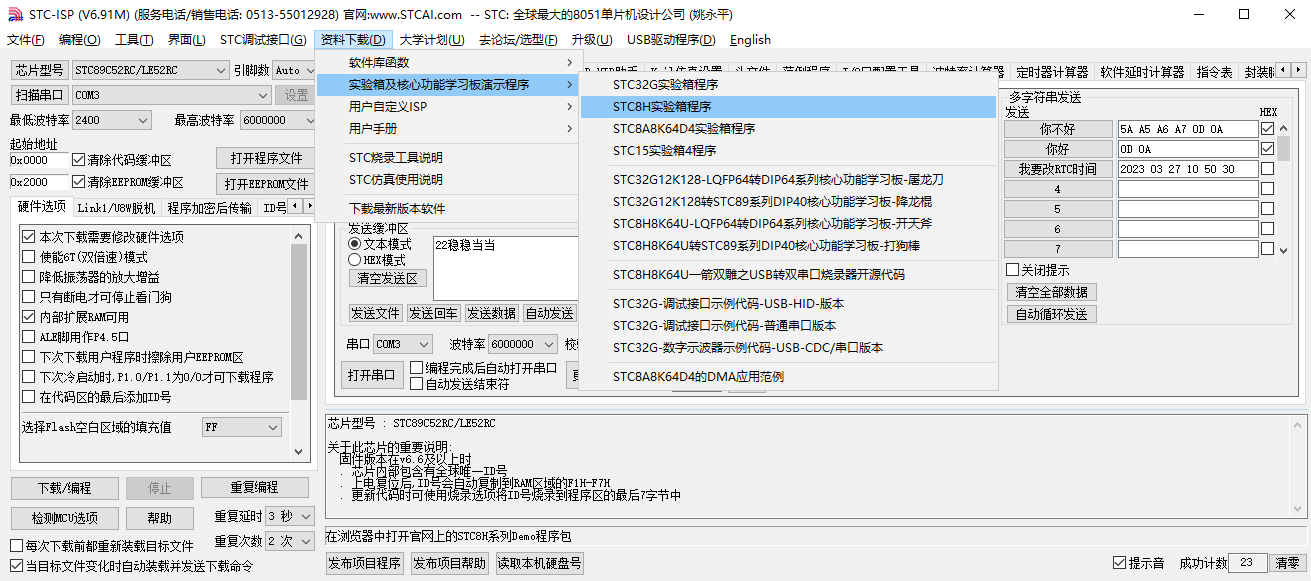
Task: Click 自动循环发送 button
Action: 1051,314
